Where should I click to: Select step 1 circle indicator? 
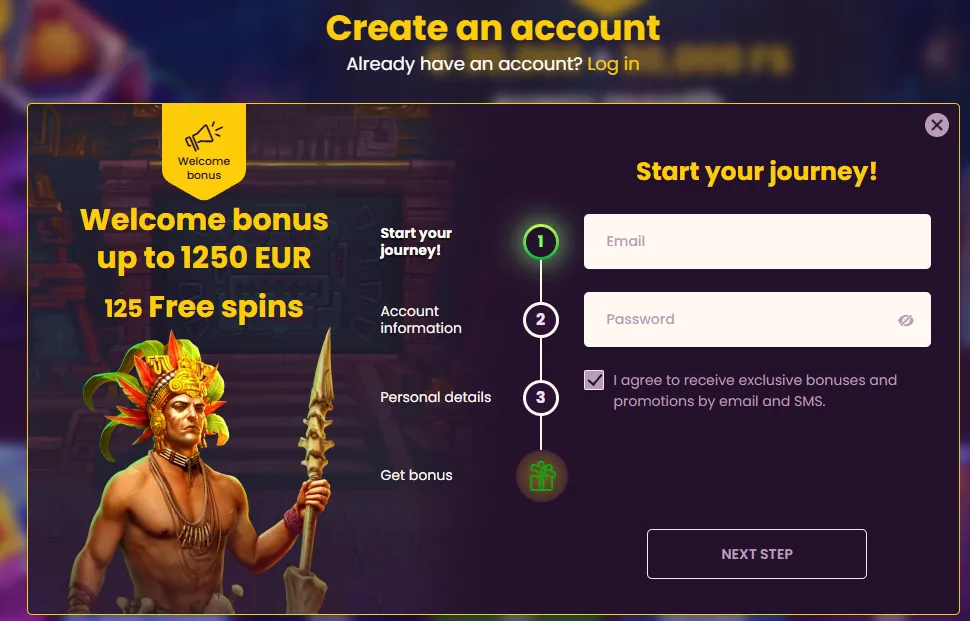[x=541, y=242]
